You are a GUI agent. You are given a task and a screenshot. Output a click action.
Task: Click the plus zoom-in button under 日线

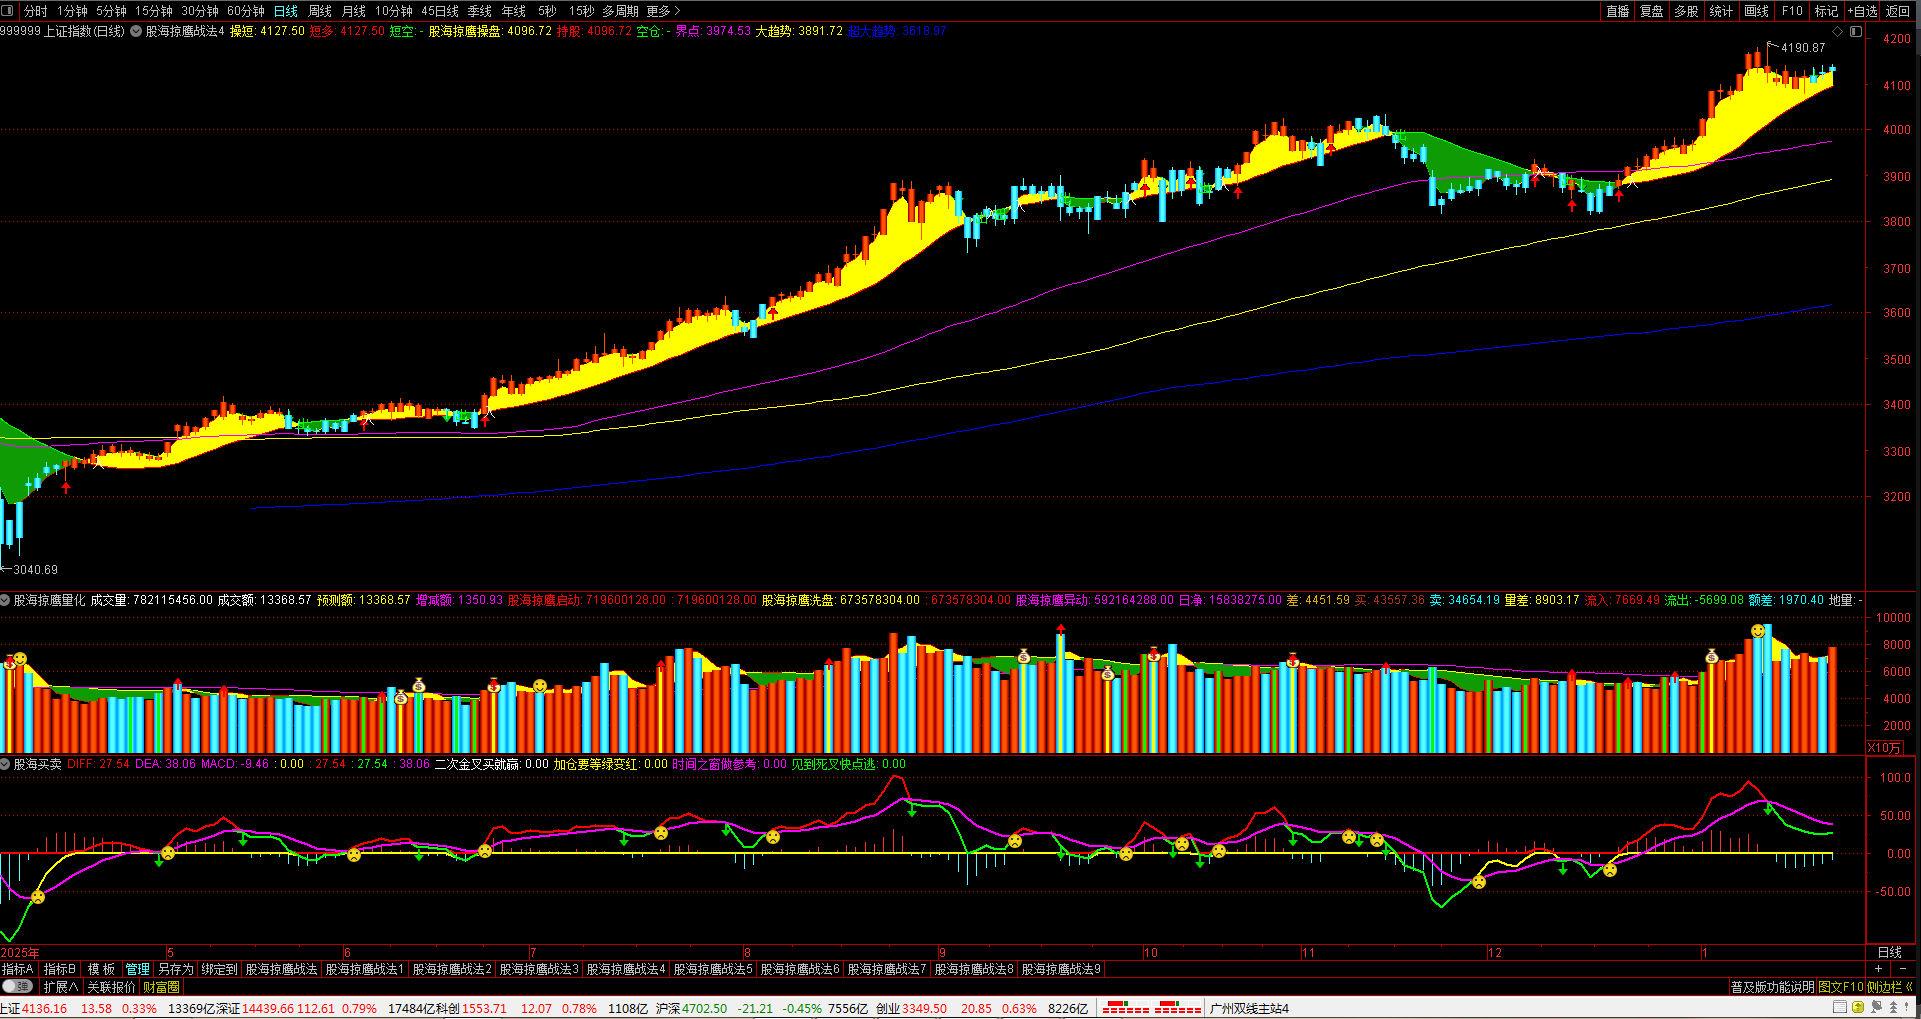pyautogui.click(x=1878, y=968)
